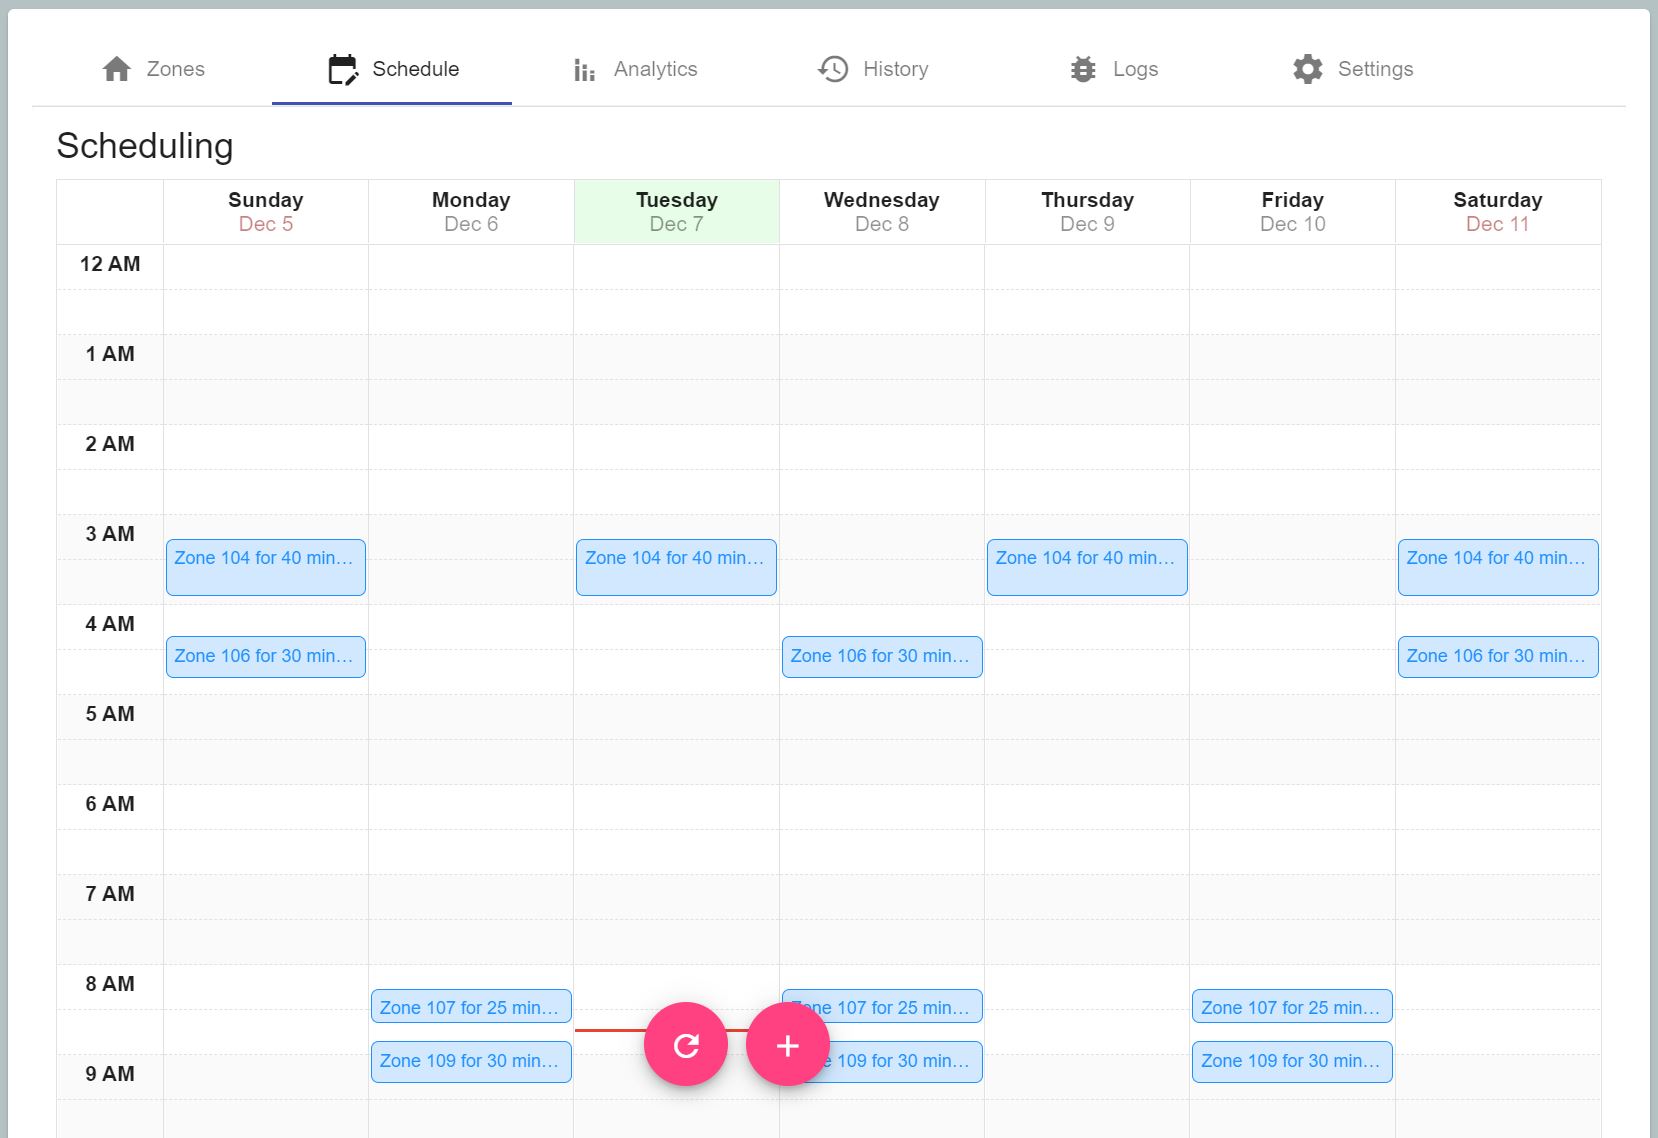Open the Settings tab
Viewport: 1658px width, 1138px height.
point(1353,69)
